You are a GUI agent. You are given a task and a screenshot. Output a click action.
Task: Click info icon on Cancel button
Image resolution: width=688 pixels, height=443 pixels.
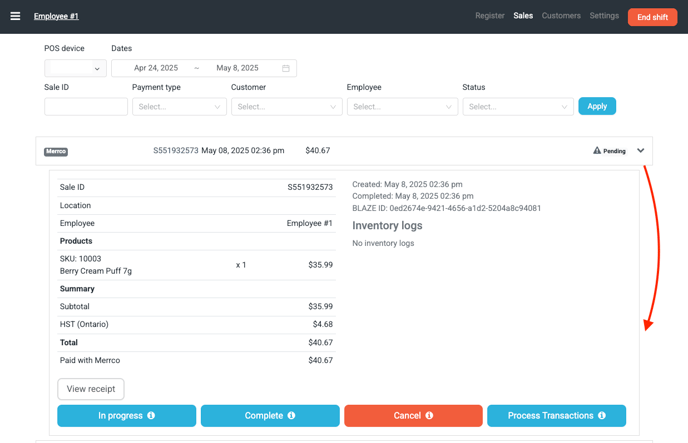(429, 416)
